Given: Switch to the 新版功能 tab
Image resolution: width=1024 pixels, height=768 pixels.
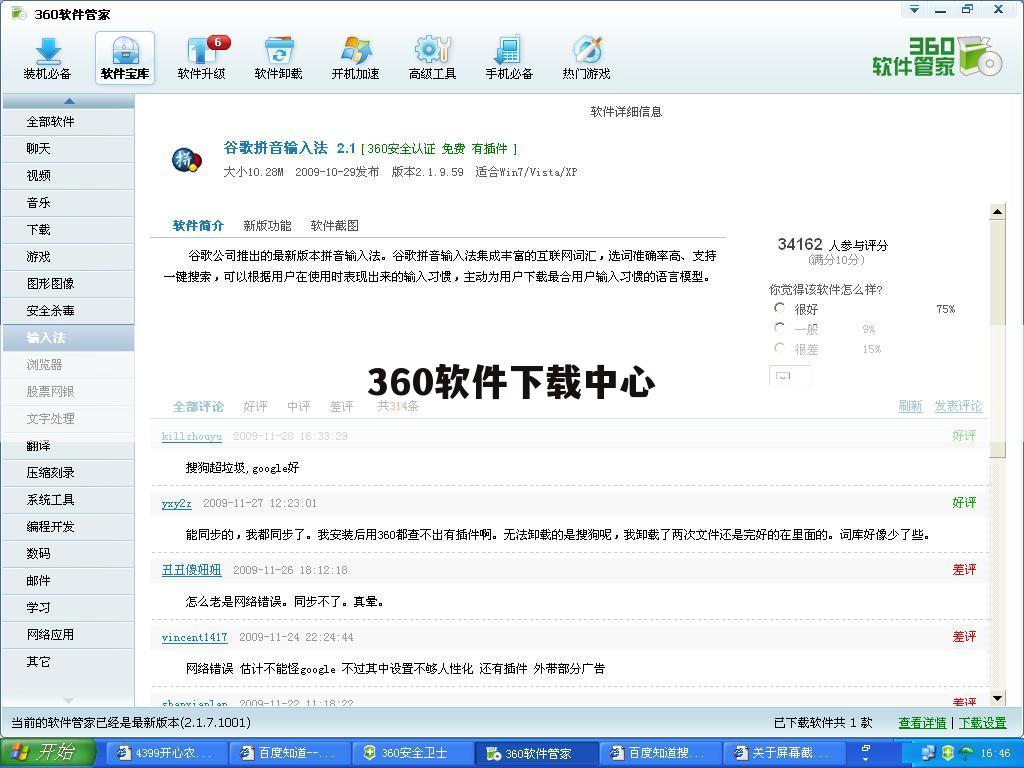Looking at the screenshot, I should pos(267,225).
